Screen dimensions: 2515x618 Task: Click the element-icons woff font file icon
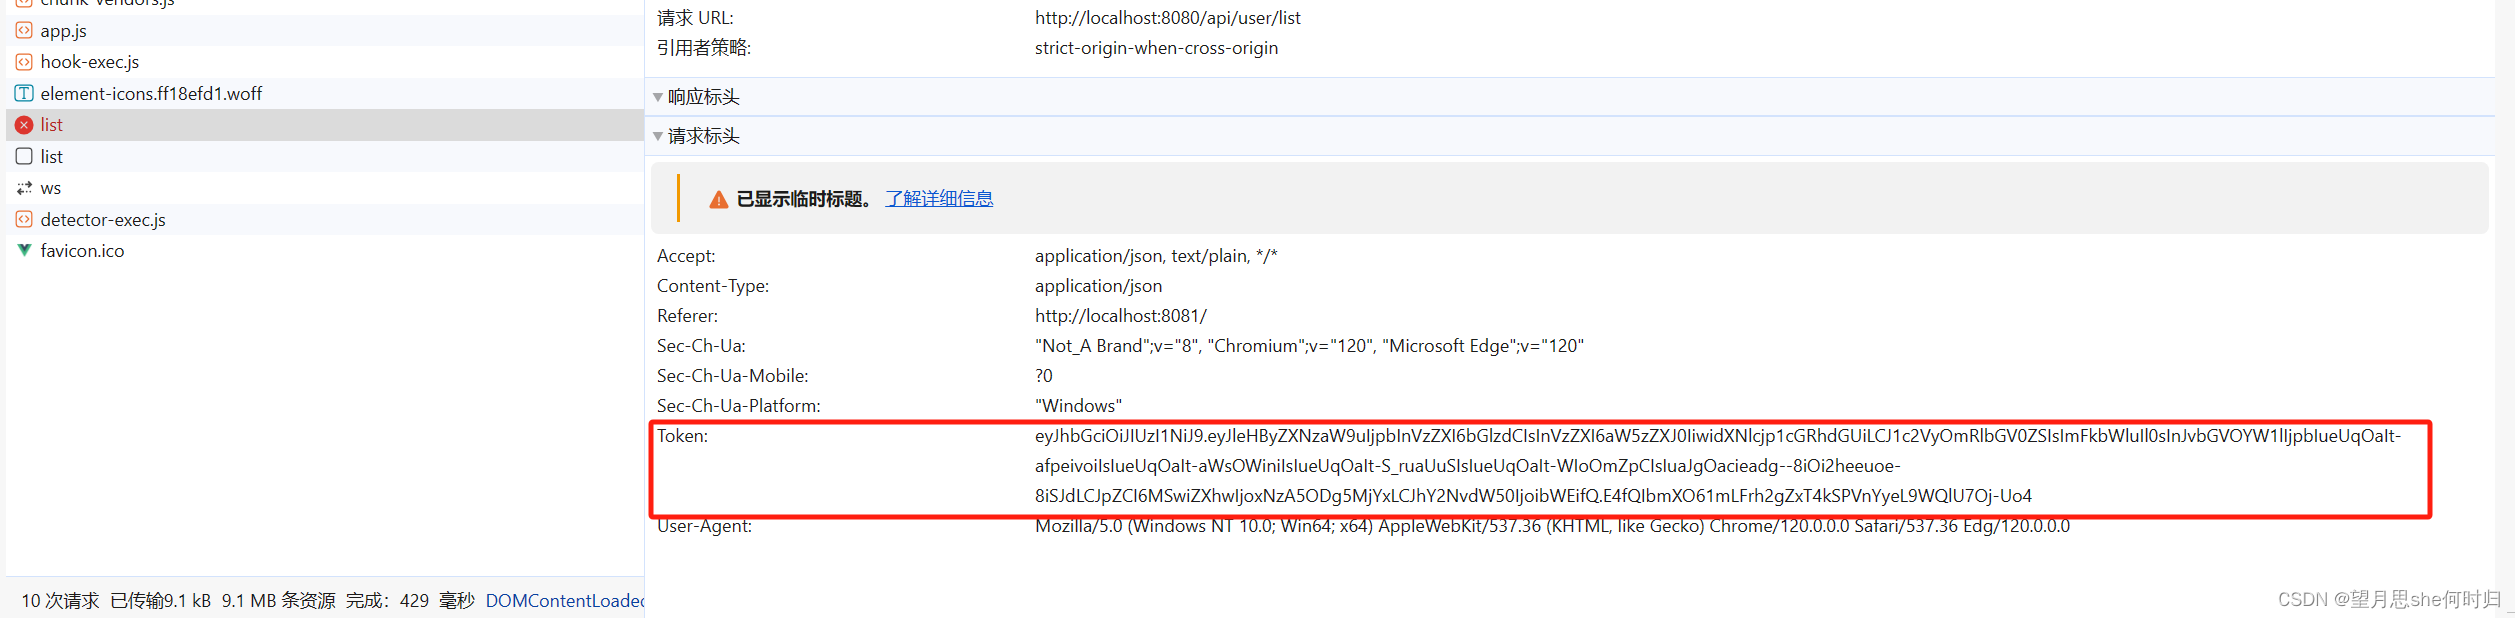(x=24, y=94)
